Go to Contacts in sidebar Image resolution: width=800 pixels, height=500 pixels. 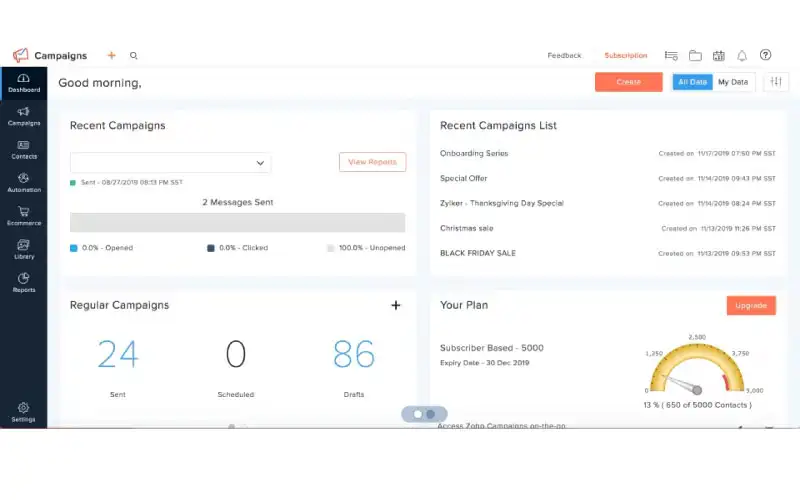pyautogui.click(x=23, y=150)
